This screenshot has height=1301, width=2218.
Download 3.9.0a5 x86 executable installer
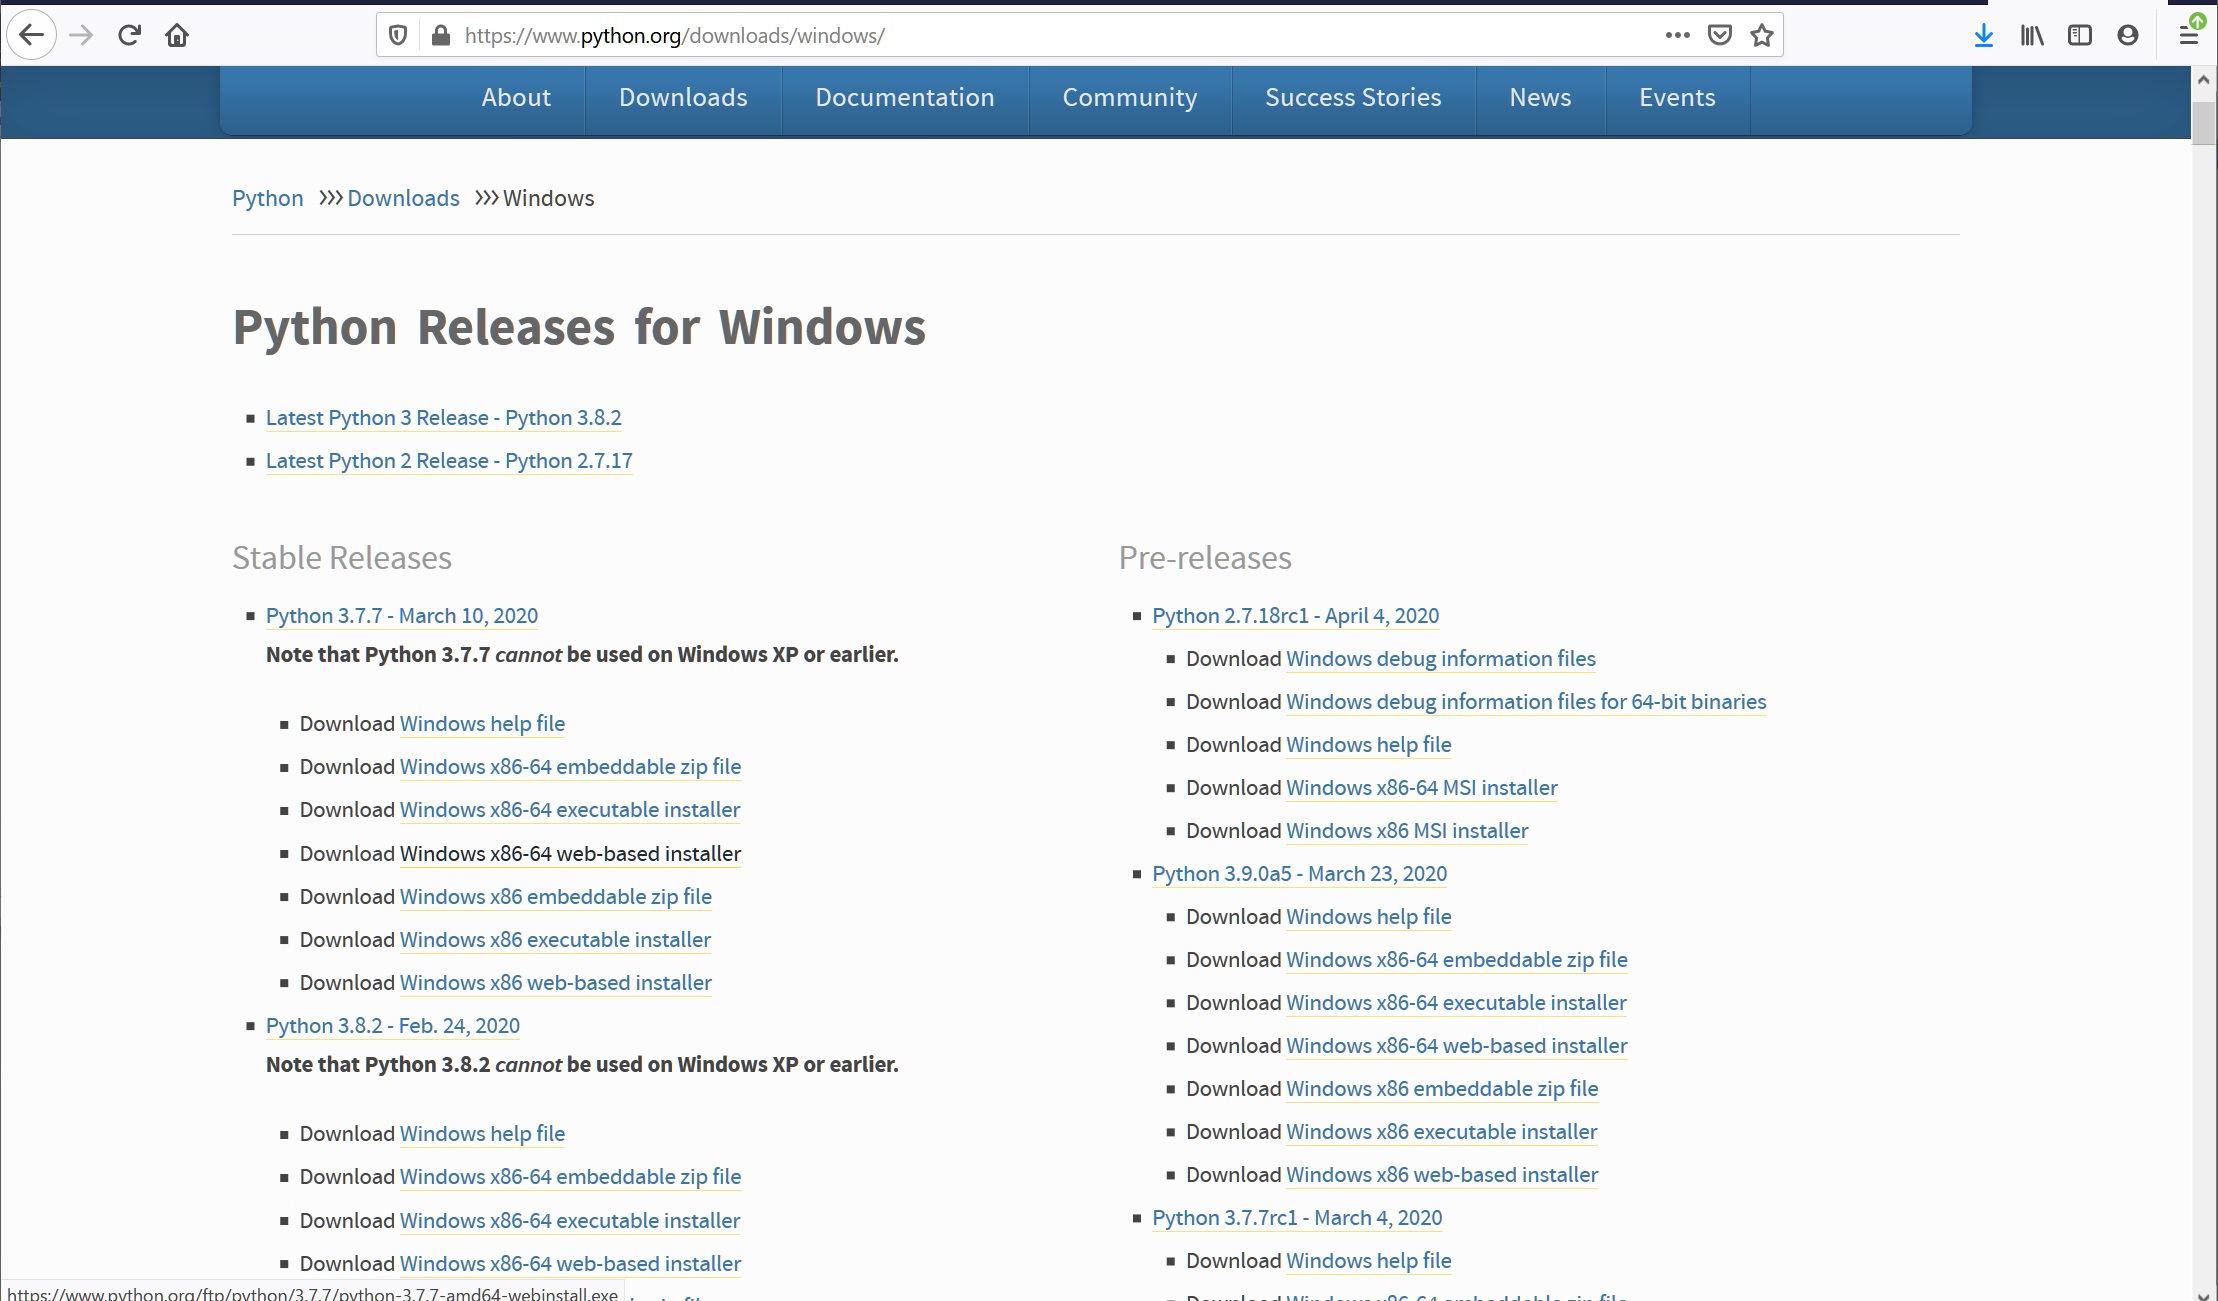coord(1442,1132)
